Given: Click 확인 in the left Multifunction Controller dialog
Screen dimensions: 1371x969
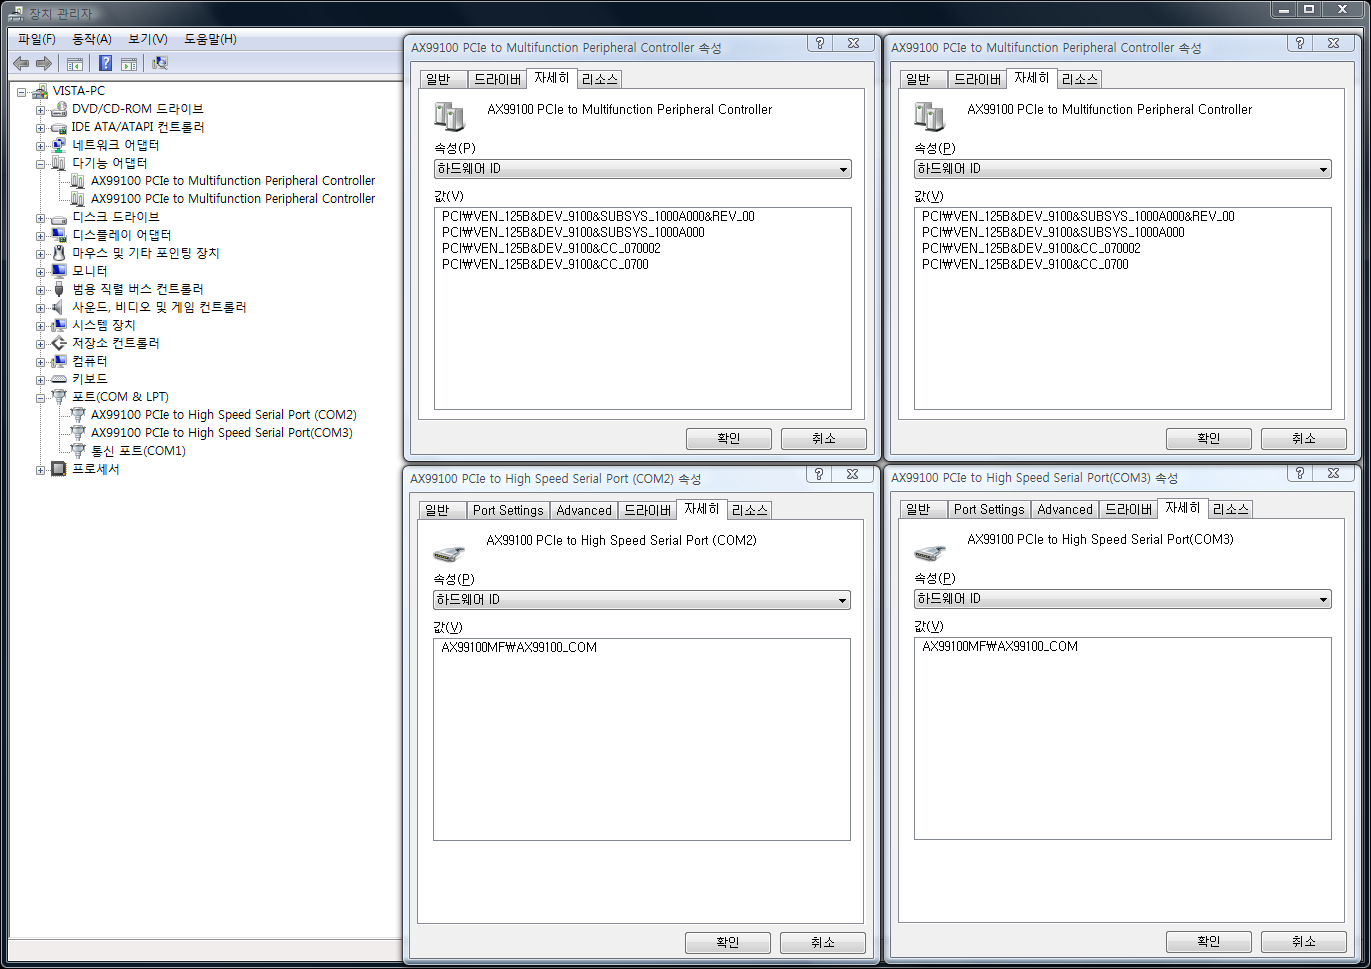Looking at the screenshot, I should point(729,439).
